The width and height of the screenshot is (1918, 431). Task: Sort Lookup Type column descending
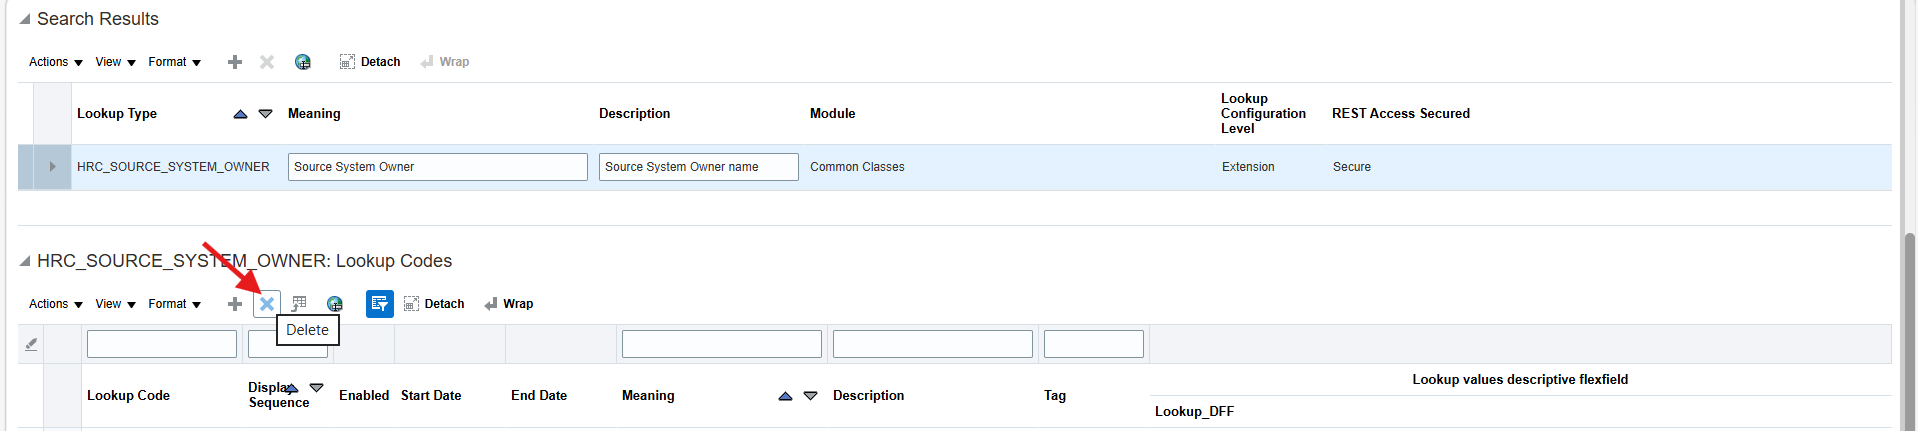(266, 114)
